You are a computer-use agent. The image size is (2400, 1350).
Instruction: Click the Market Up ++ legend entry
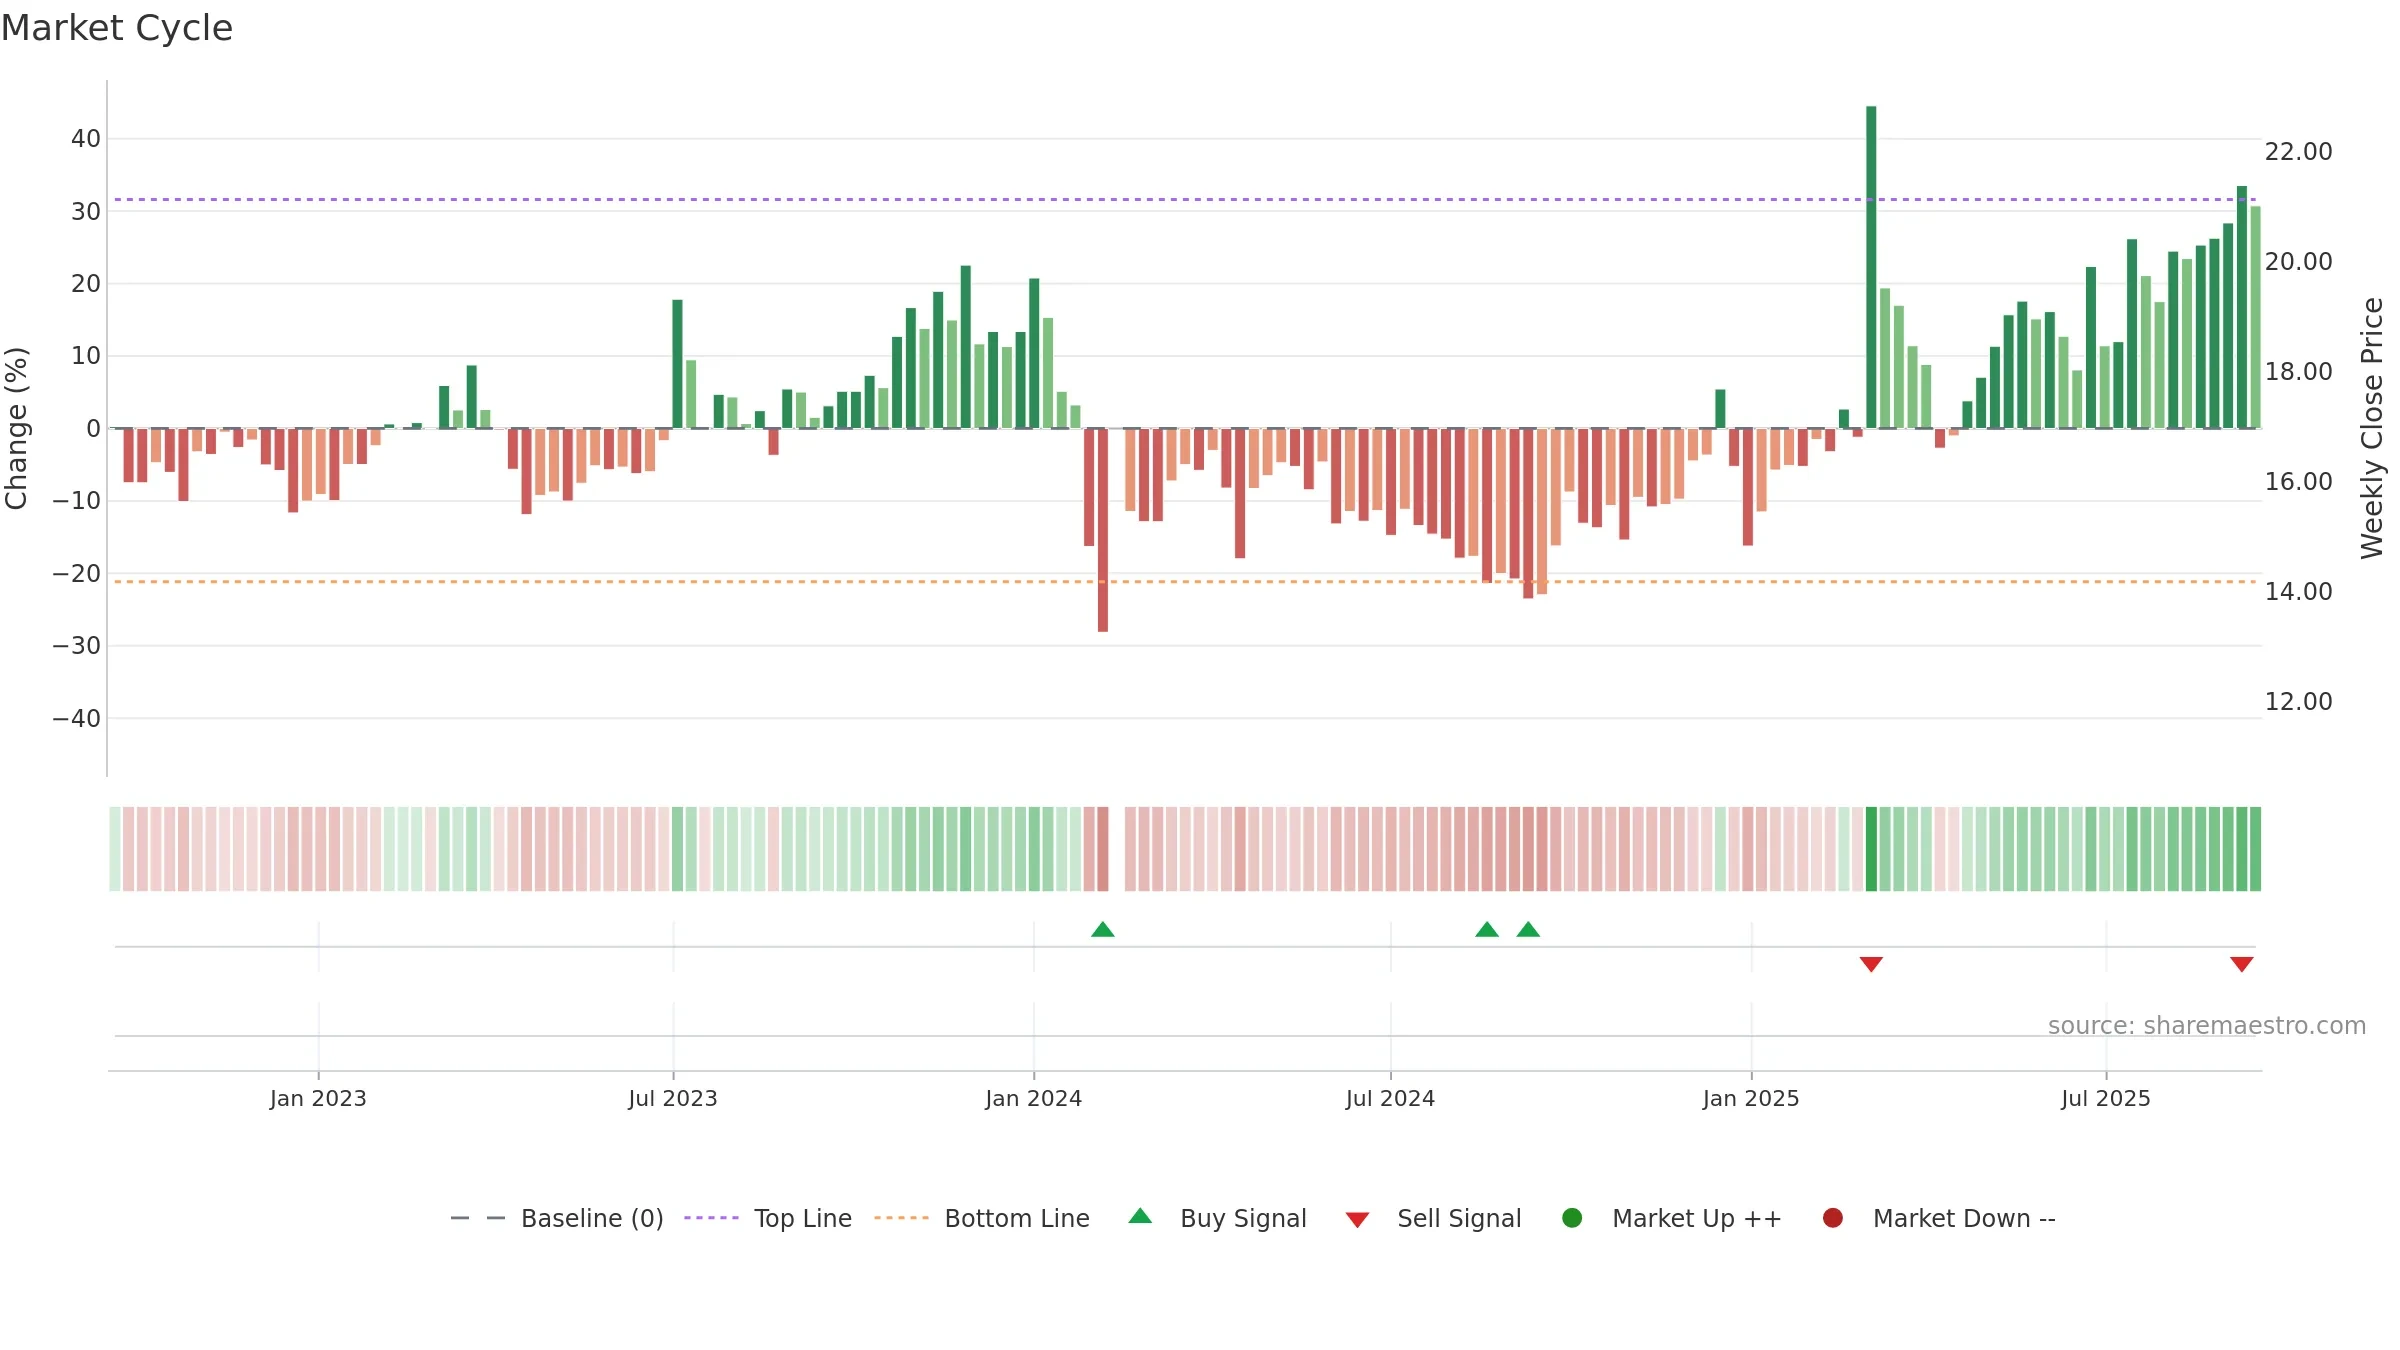tap(1672, 1218)
